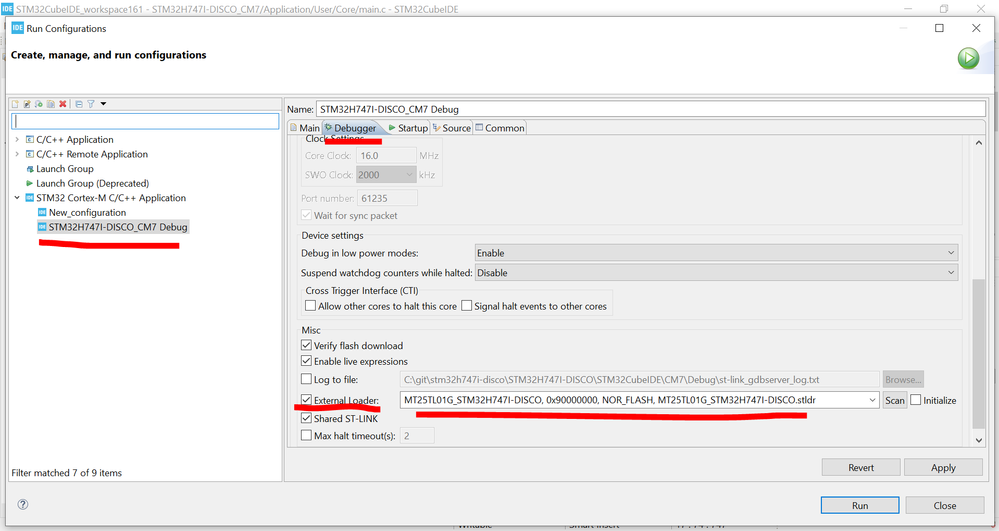
Task: Click the Max halt timeout value field
Action: (x=417, y=436)
